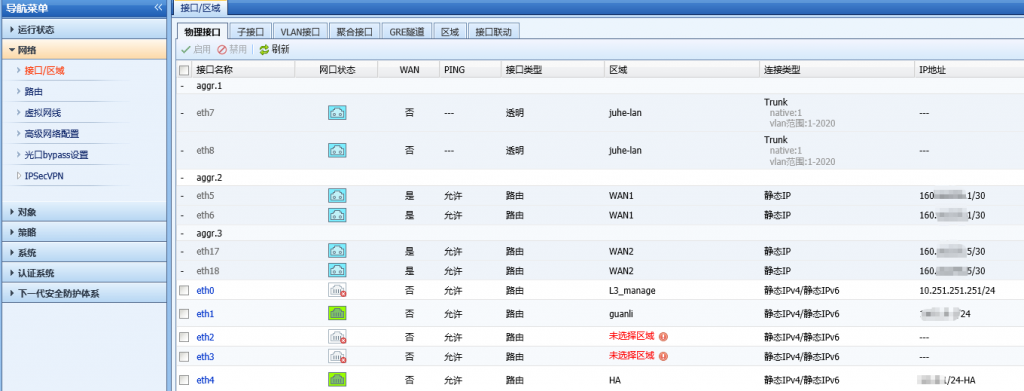Viewport: 1024px width, 391px height.
Task: Check the eth0 row checkbox
Action: [184, 290]
